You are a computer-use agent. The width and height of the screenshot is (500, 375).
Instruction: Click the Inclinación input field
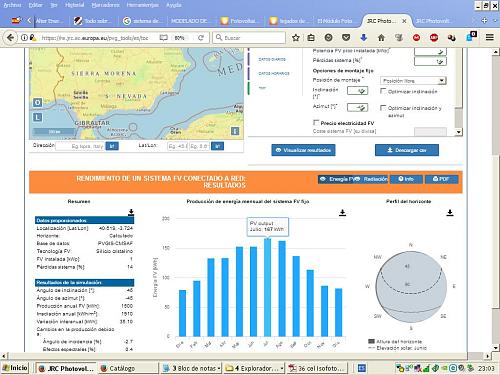pyautogui.click(x=357, y=91)
